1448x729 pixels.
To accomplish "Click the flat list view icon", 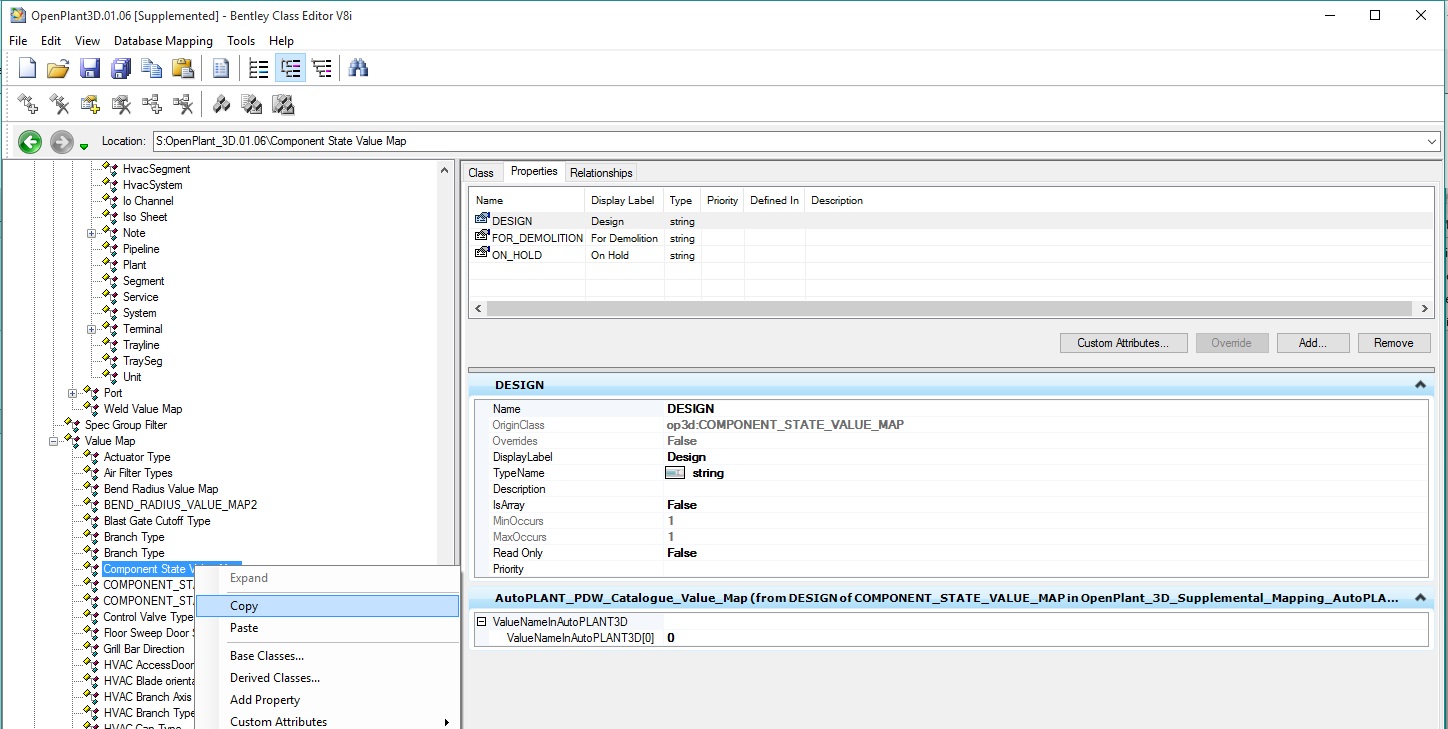I will point(259,69).
